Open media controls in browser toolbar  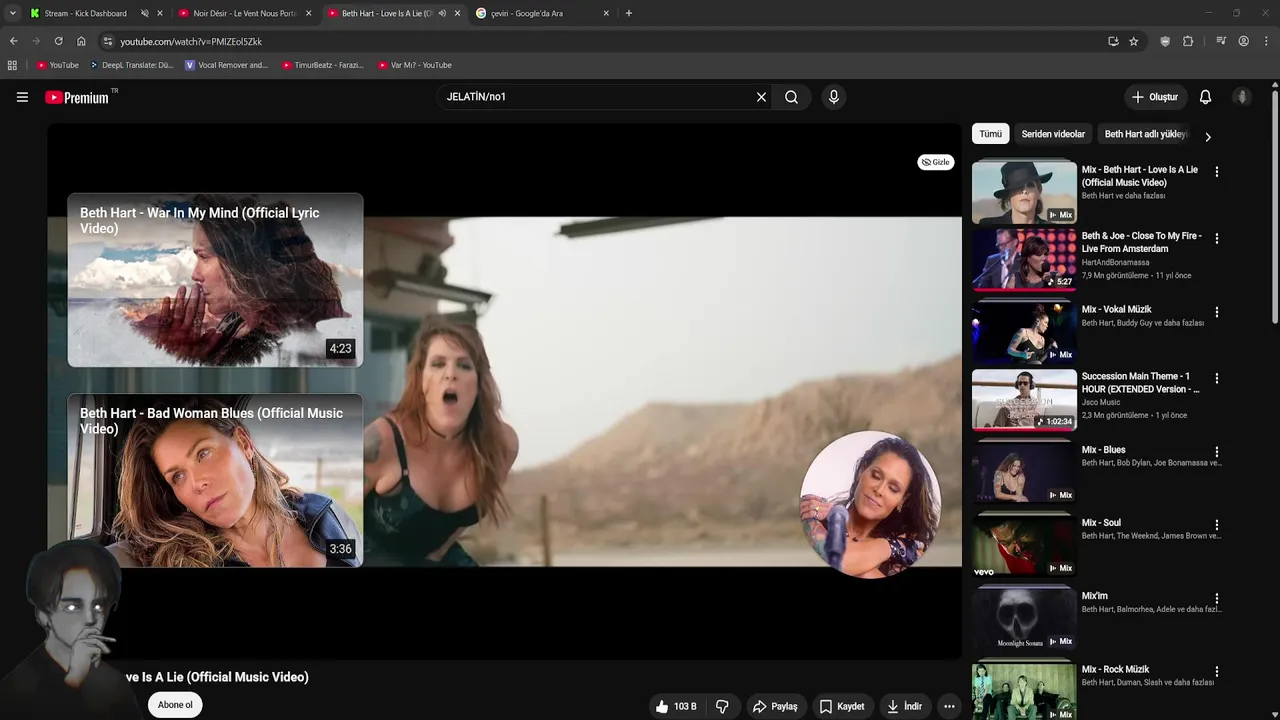[1221, 41]
